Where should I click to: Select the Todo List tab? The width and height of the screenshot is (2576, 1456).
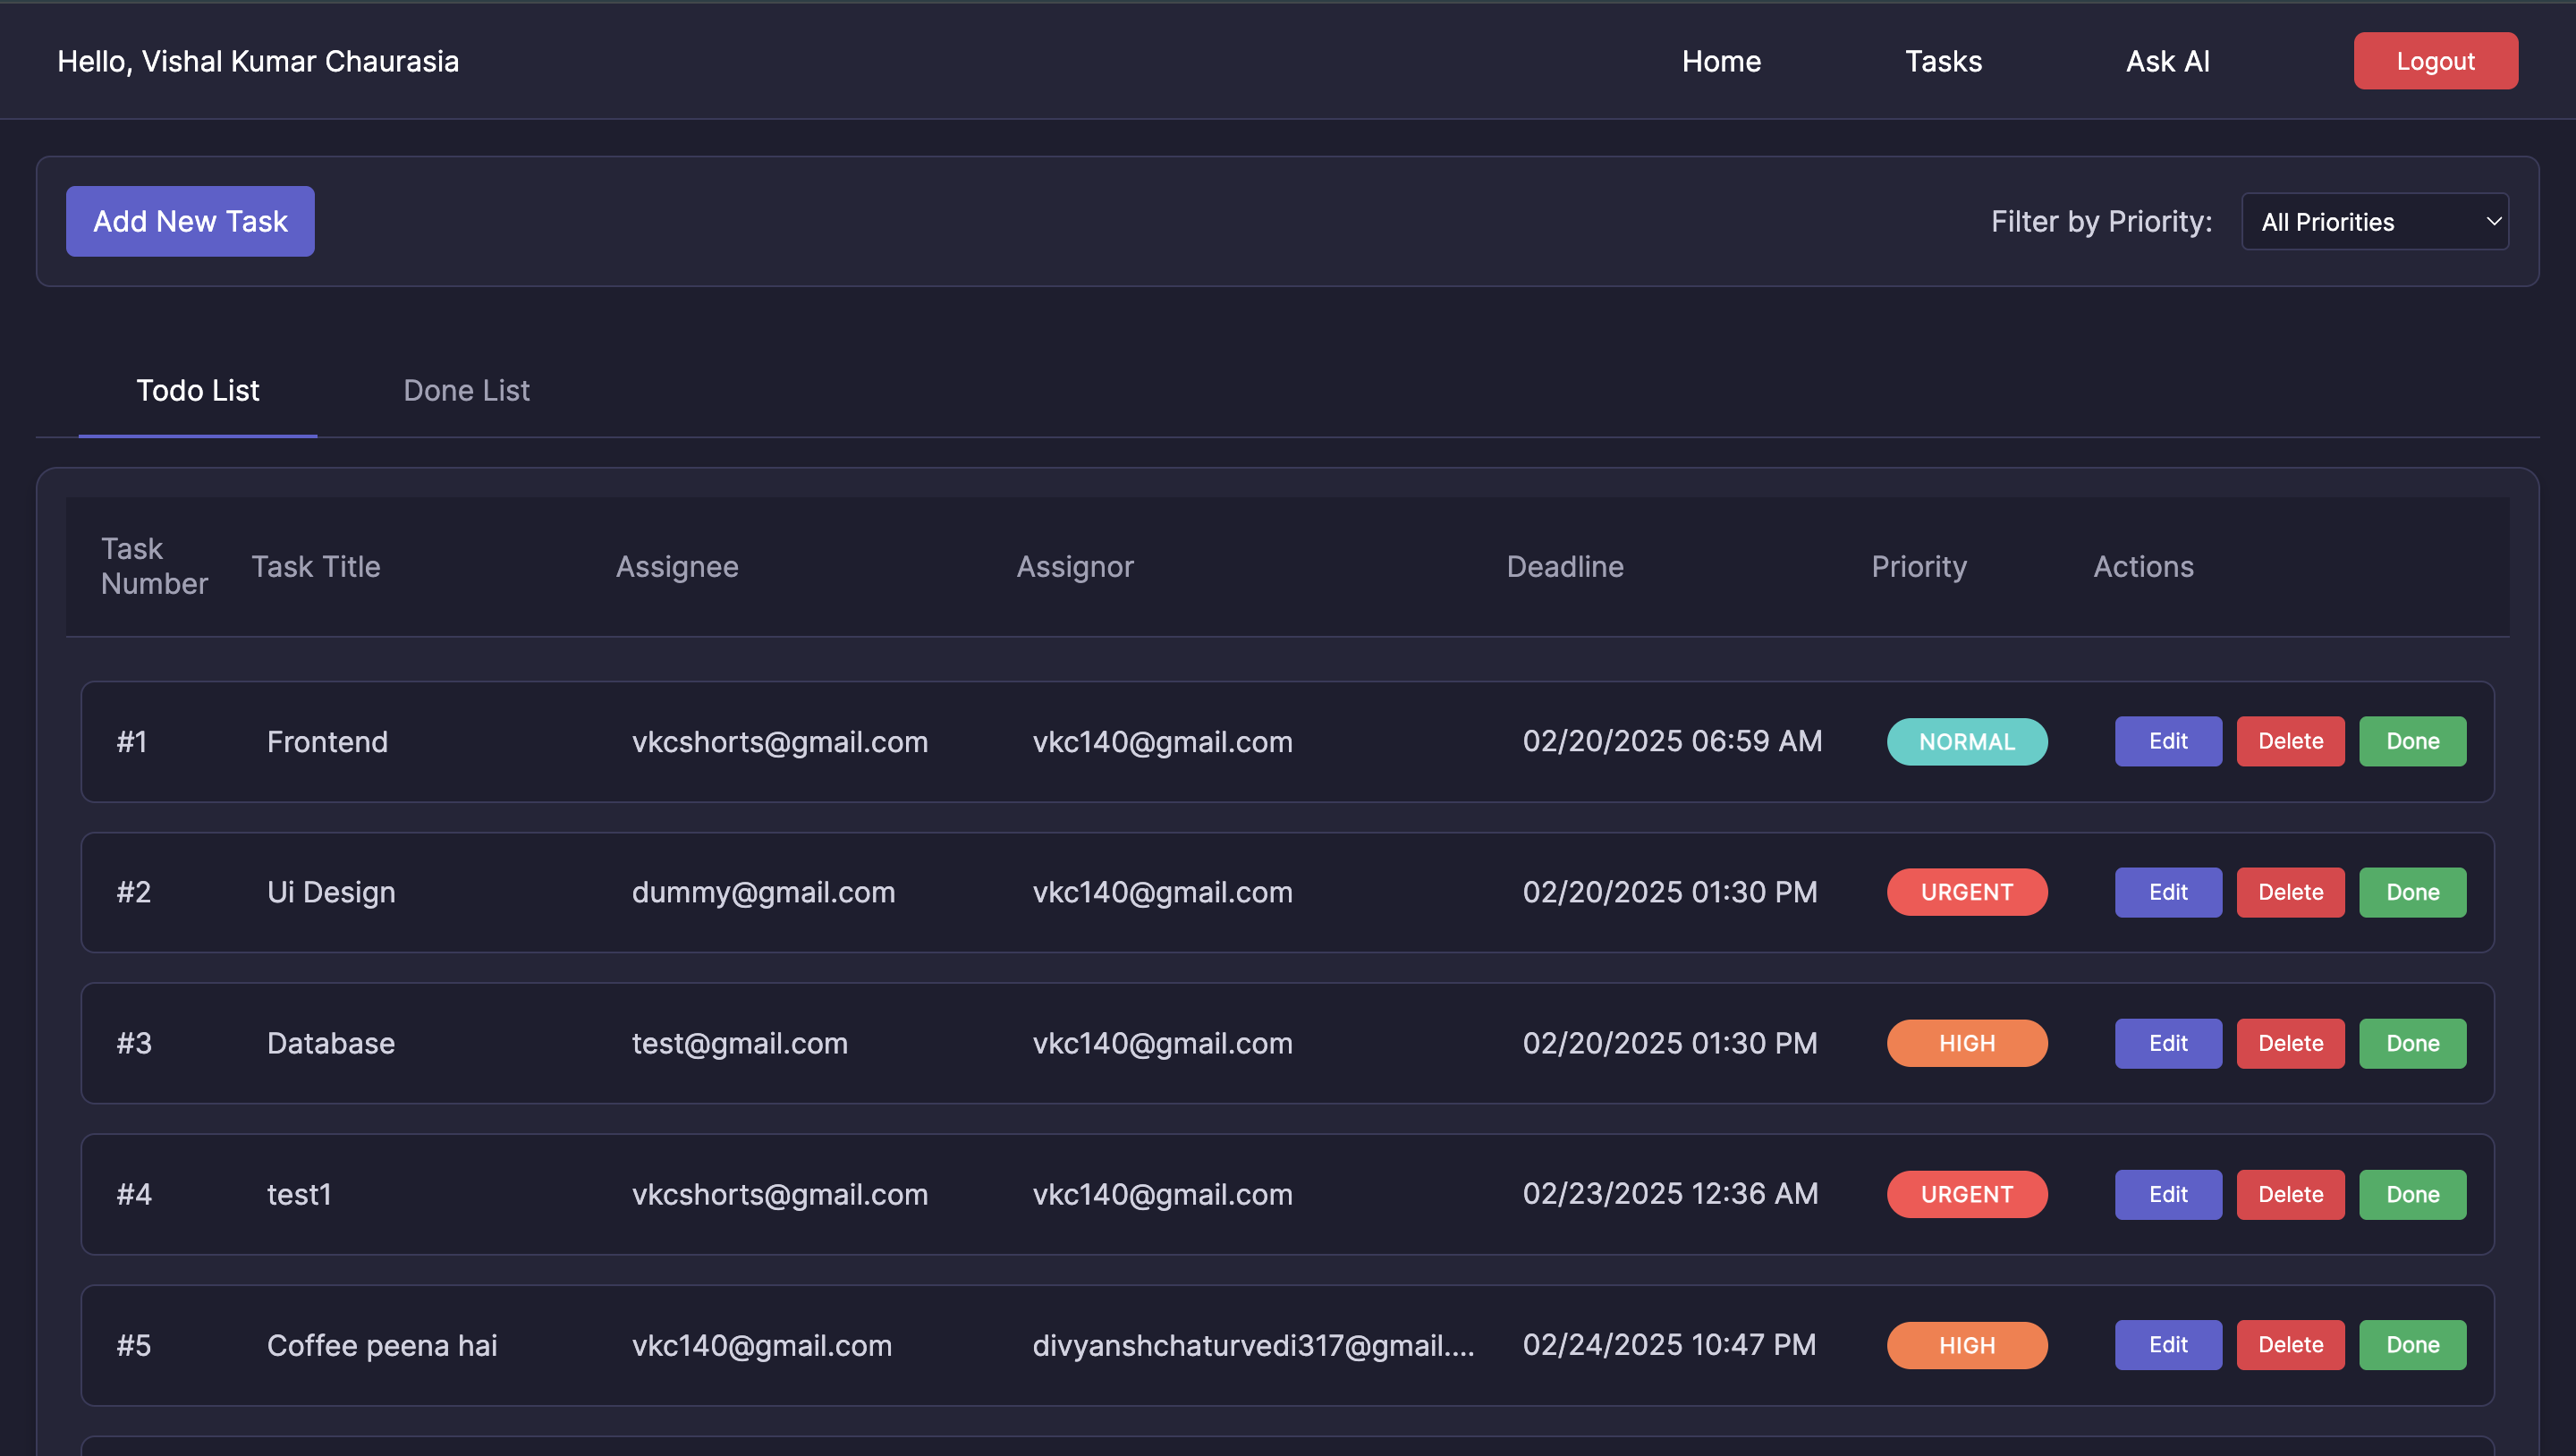tap(197, 390)
